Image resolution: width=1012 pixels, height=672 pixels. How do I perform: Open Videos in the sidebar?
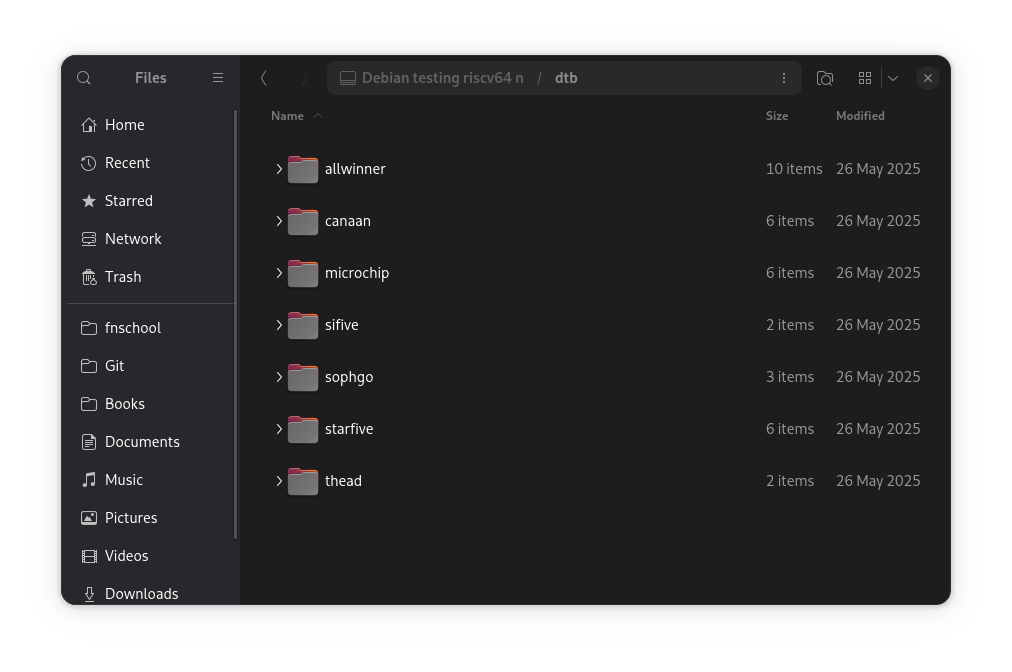pyautogui.click(x=150, y=556)
